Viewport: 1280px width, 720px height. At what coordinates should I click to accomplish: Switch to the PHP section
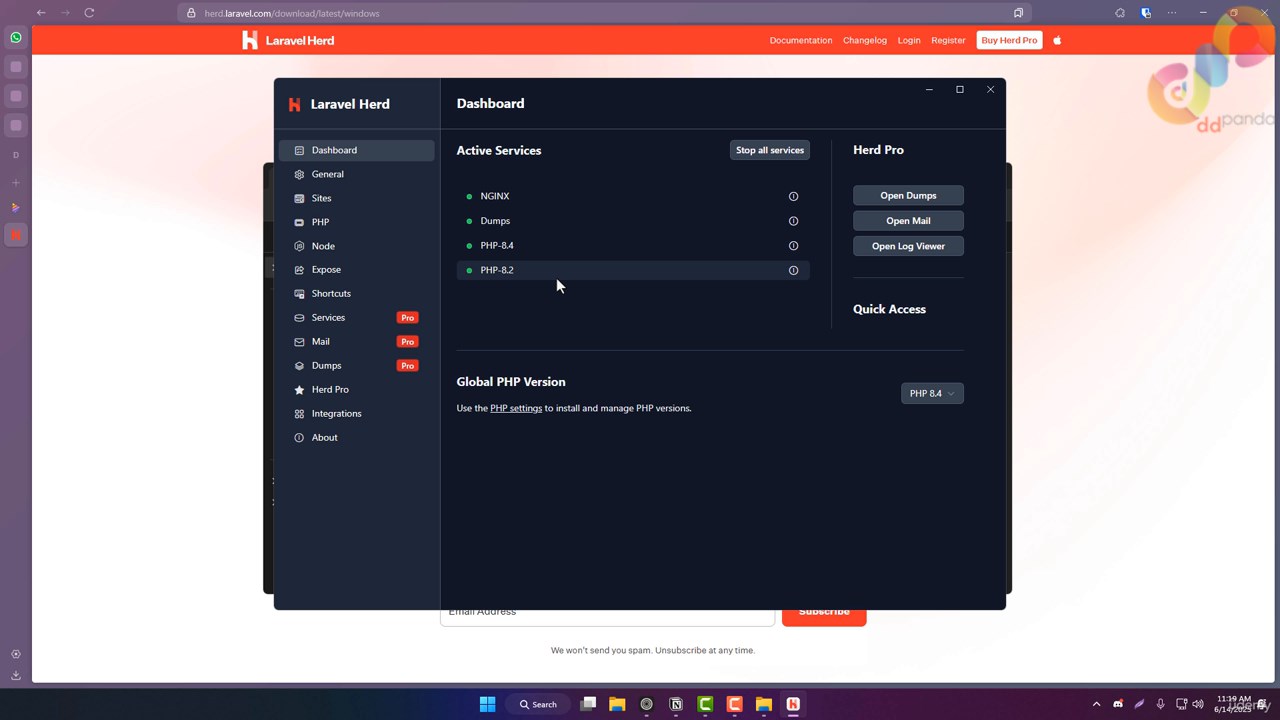[x=356, y=222]
